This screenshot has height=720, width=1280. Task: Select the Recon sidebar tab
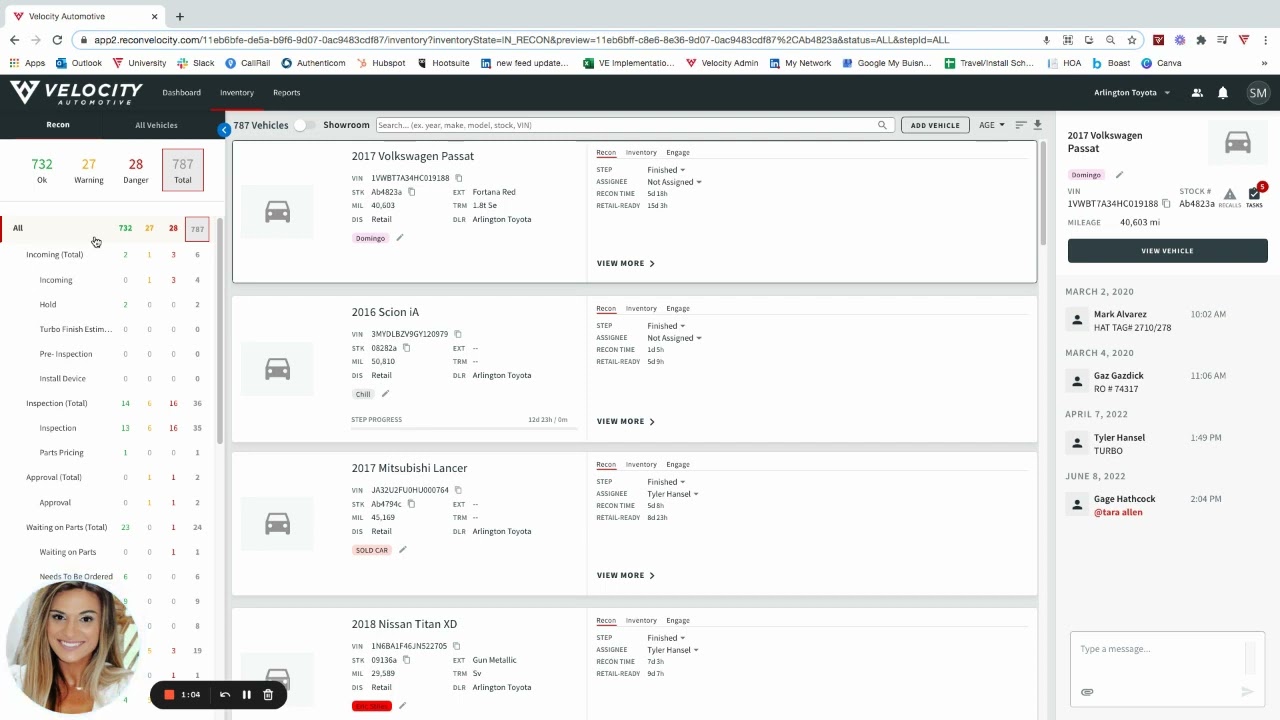tap(58, 125)
